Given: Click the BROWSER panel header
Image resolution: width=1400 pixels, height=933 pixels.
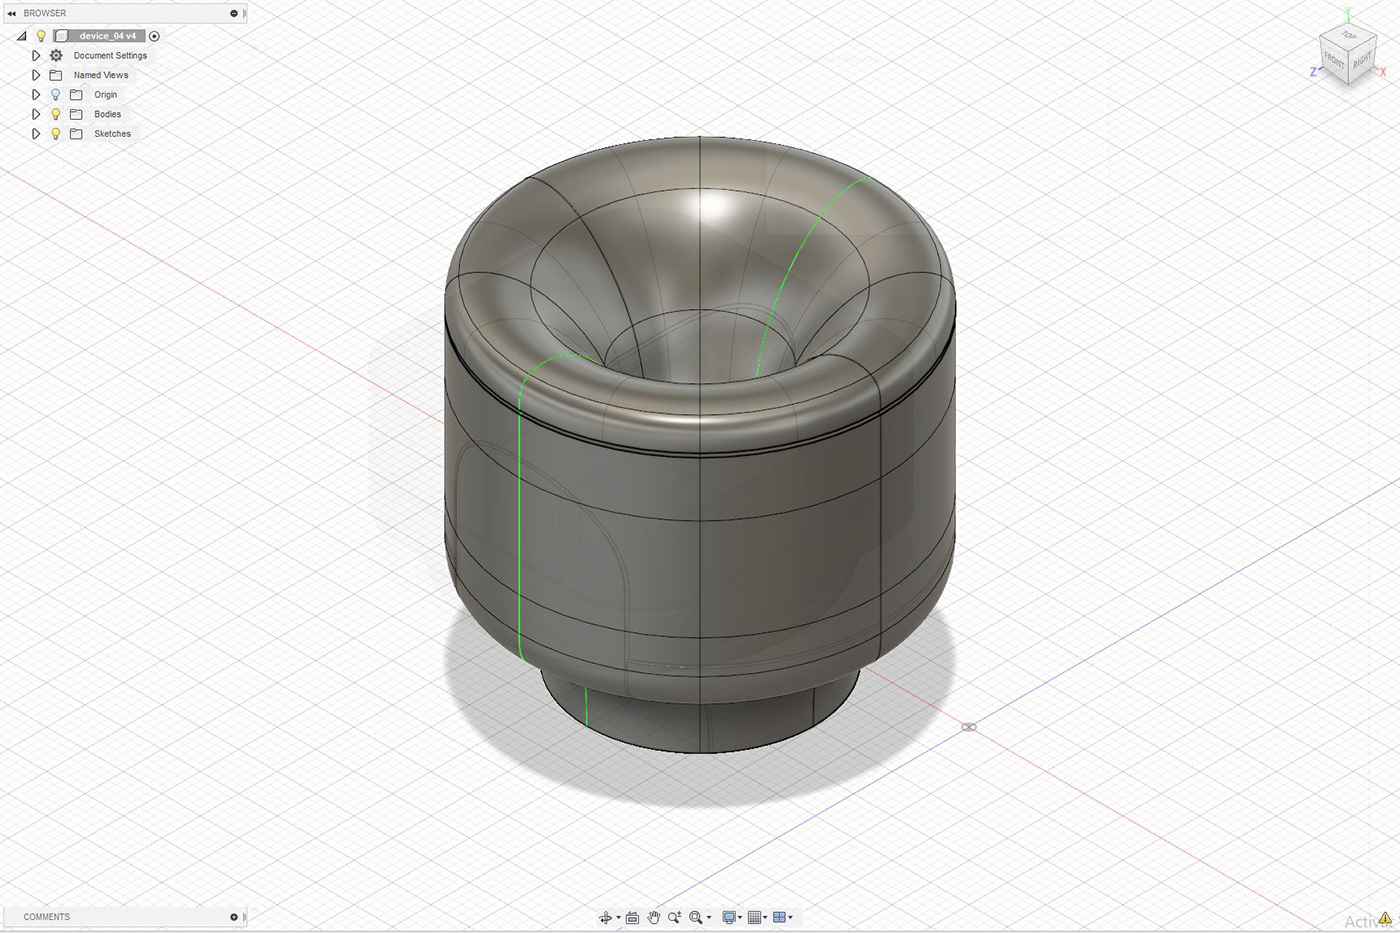Looking at the screenshot, I should pos(45,13).
